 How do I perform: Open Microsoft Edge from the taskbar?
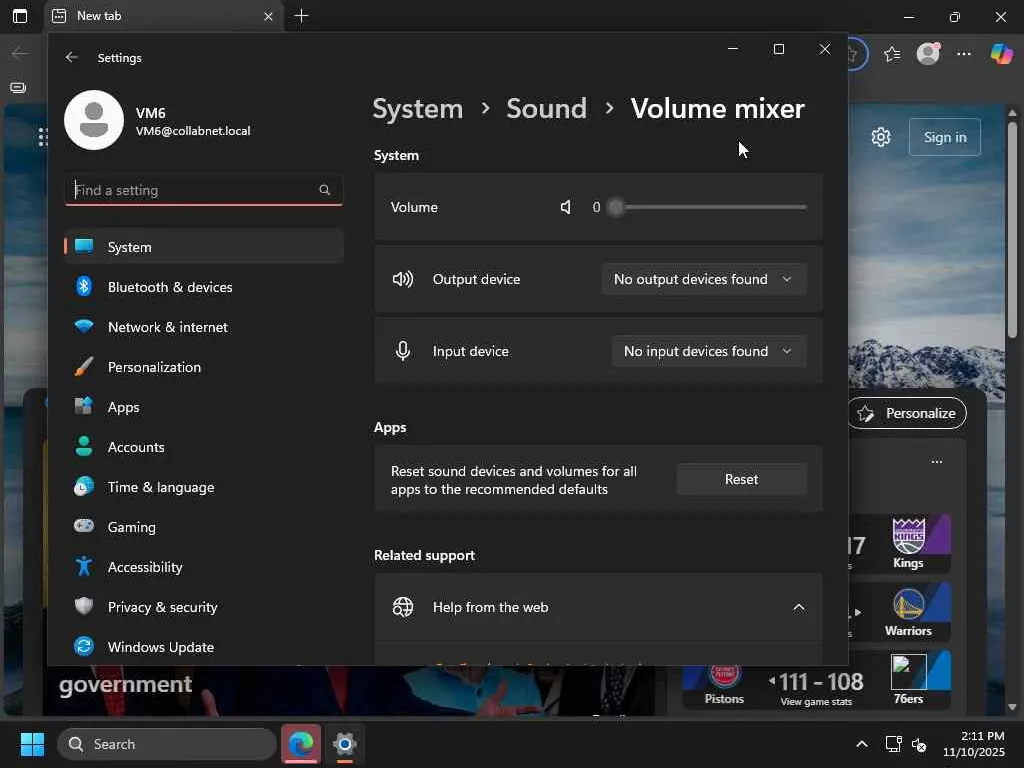coord(300,744)
